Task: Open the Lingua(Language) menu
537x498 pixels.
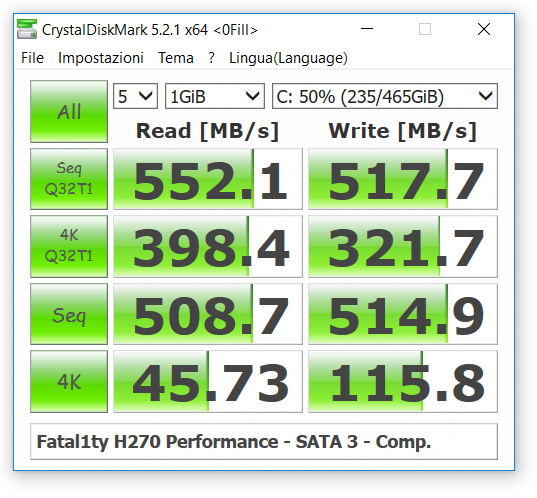Action: click(x=288, y=58)
